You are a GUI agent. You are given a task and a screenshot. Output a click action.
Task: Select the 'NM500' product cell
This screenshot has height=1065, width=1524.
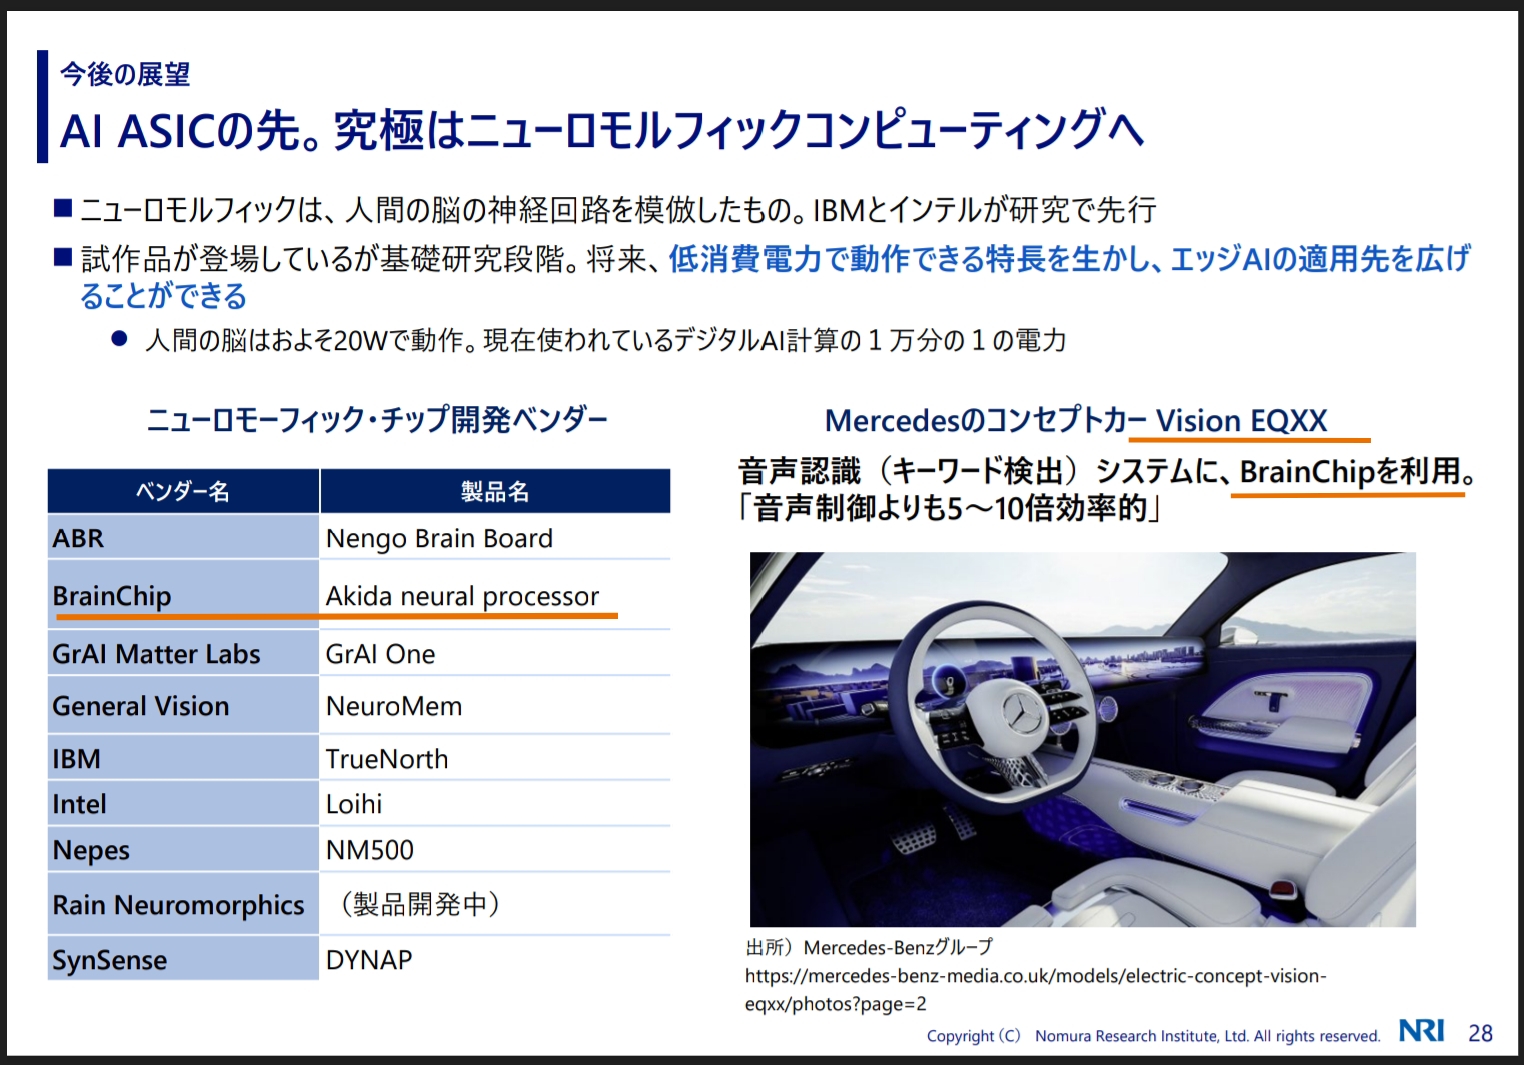[x=495, y=849]
